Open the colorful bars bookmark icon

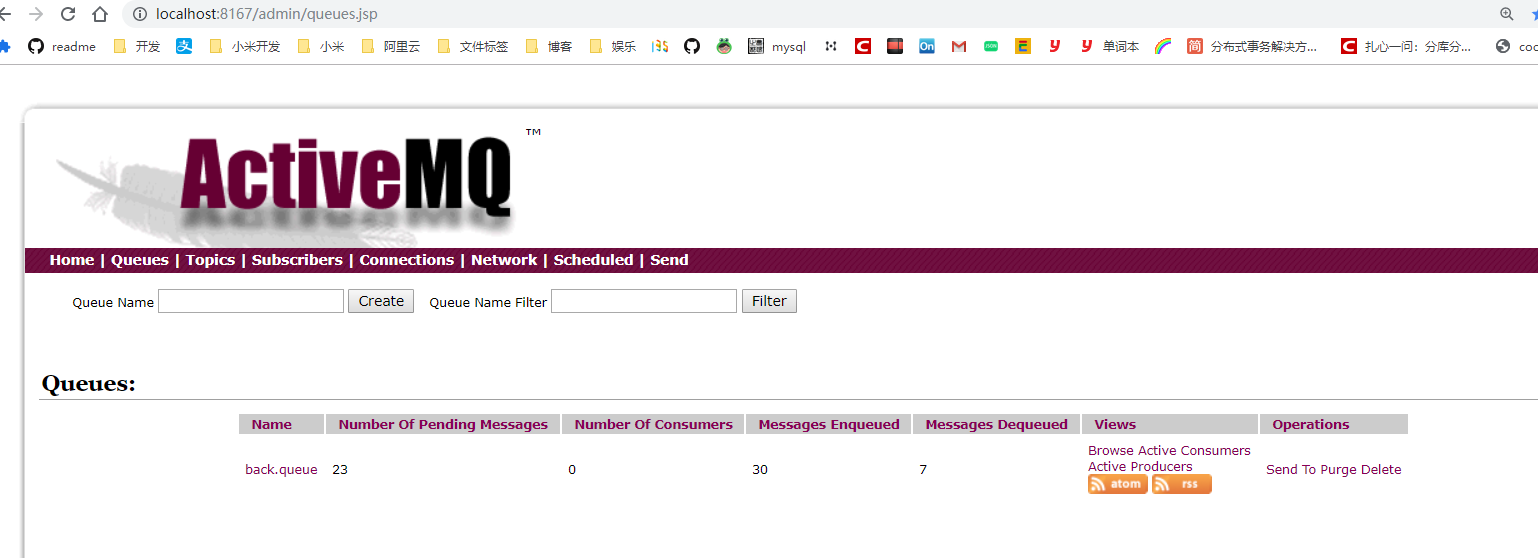pyautogui.click(x=660, y=46)
